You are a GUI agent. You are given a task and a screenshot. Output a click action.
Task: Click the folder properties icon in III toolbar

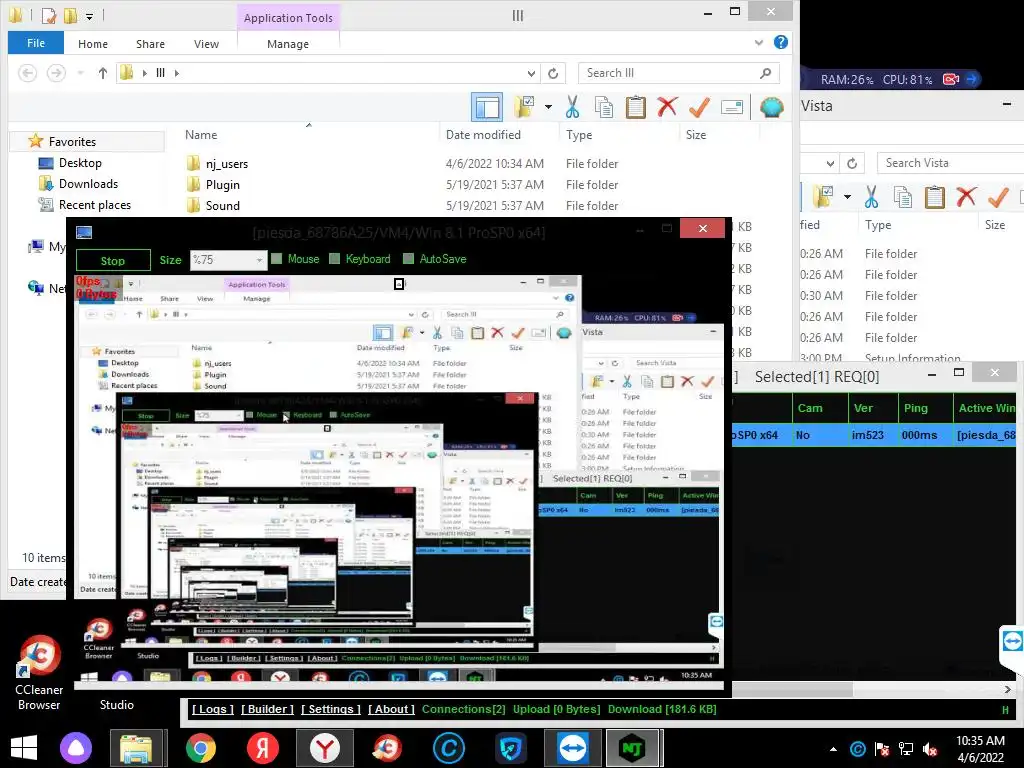pyautogui.click(x=524, y=107)
